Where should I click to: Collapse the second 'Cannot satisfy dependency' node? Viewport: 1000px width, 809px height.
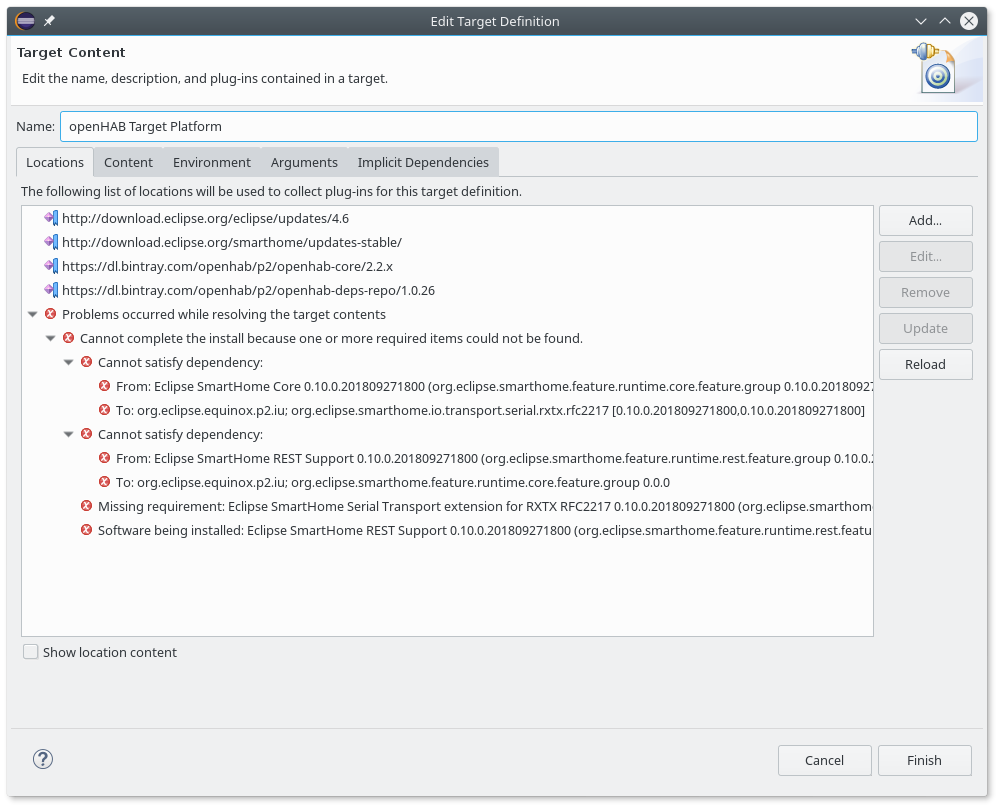pyautogui.click(x=68, y=434)
